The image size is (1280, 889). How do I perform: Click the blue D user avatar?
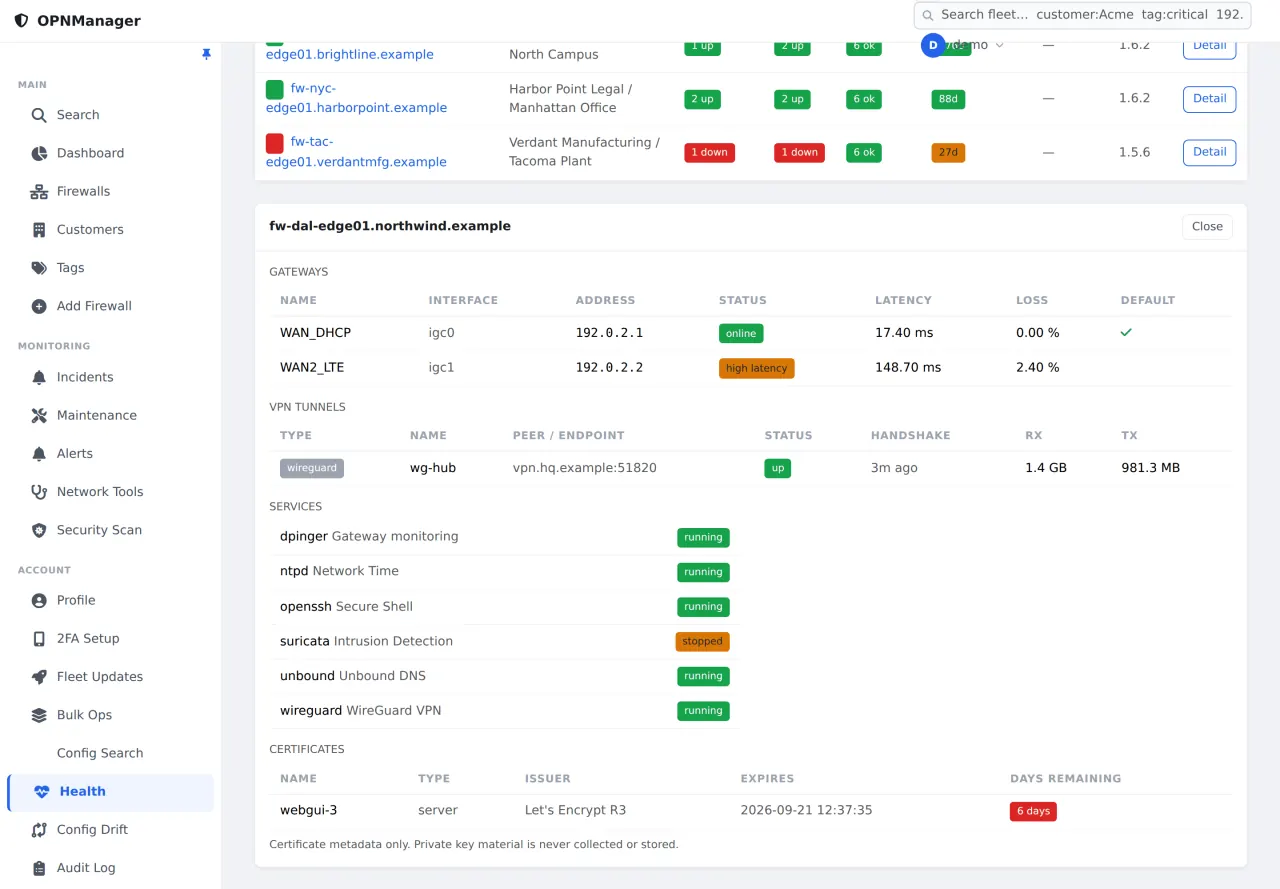click(933, 45)
